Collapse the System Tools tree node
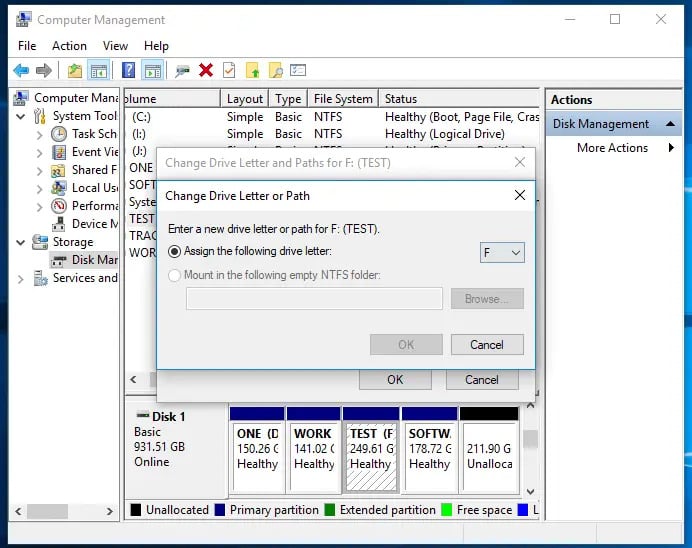The width and height of the screenshot is (692, 548). tap(20, 116)
